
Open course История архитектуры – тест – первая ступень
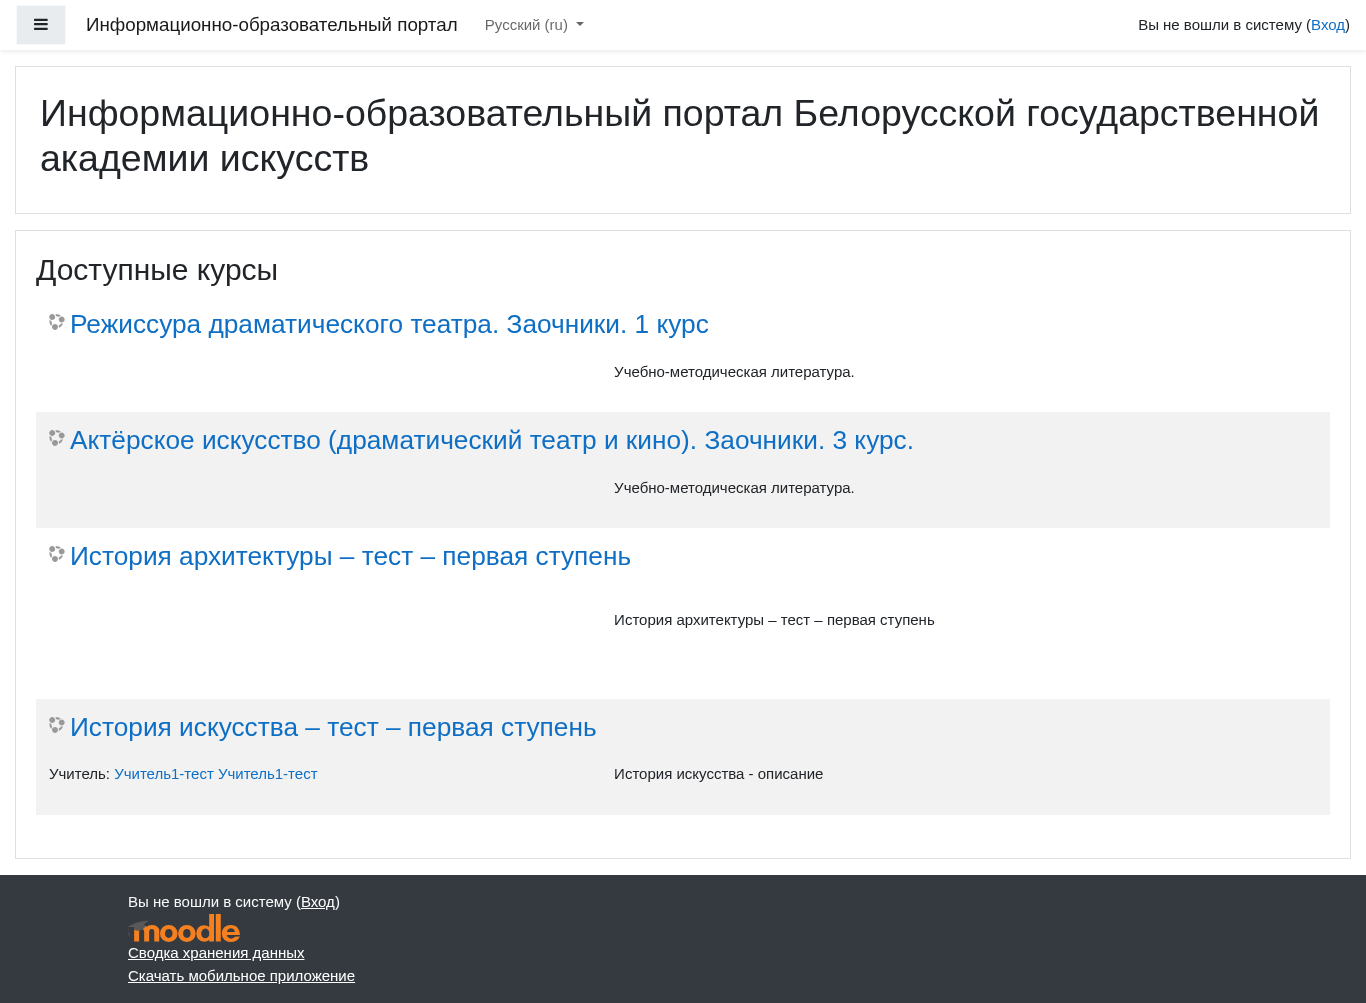[x=350, y=556]
